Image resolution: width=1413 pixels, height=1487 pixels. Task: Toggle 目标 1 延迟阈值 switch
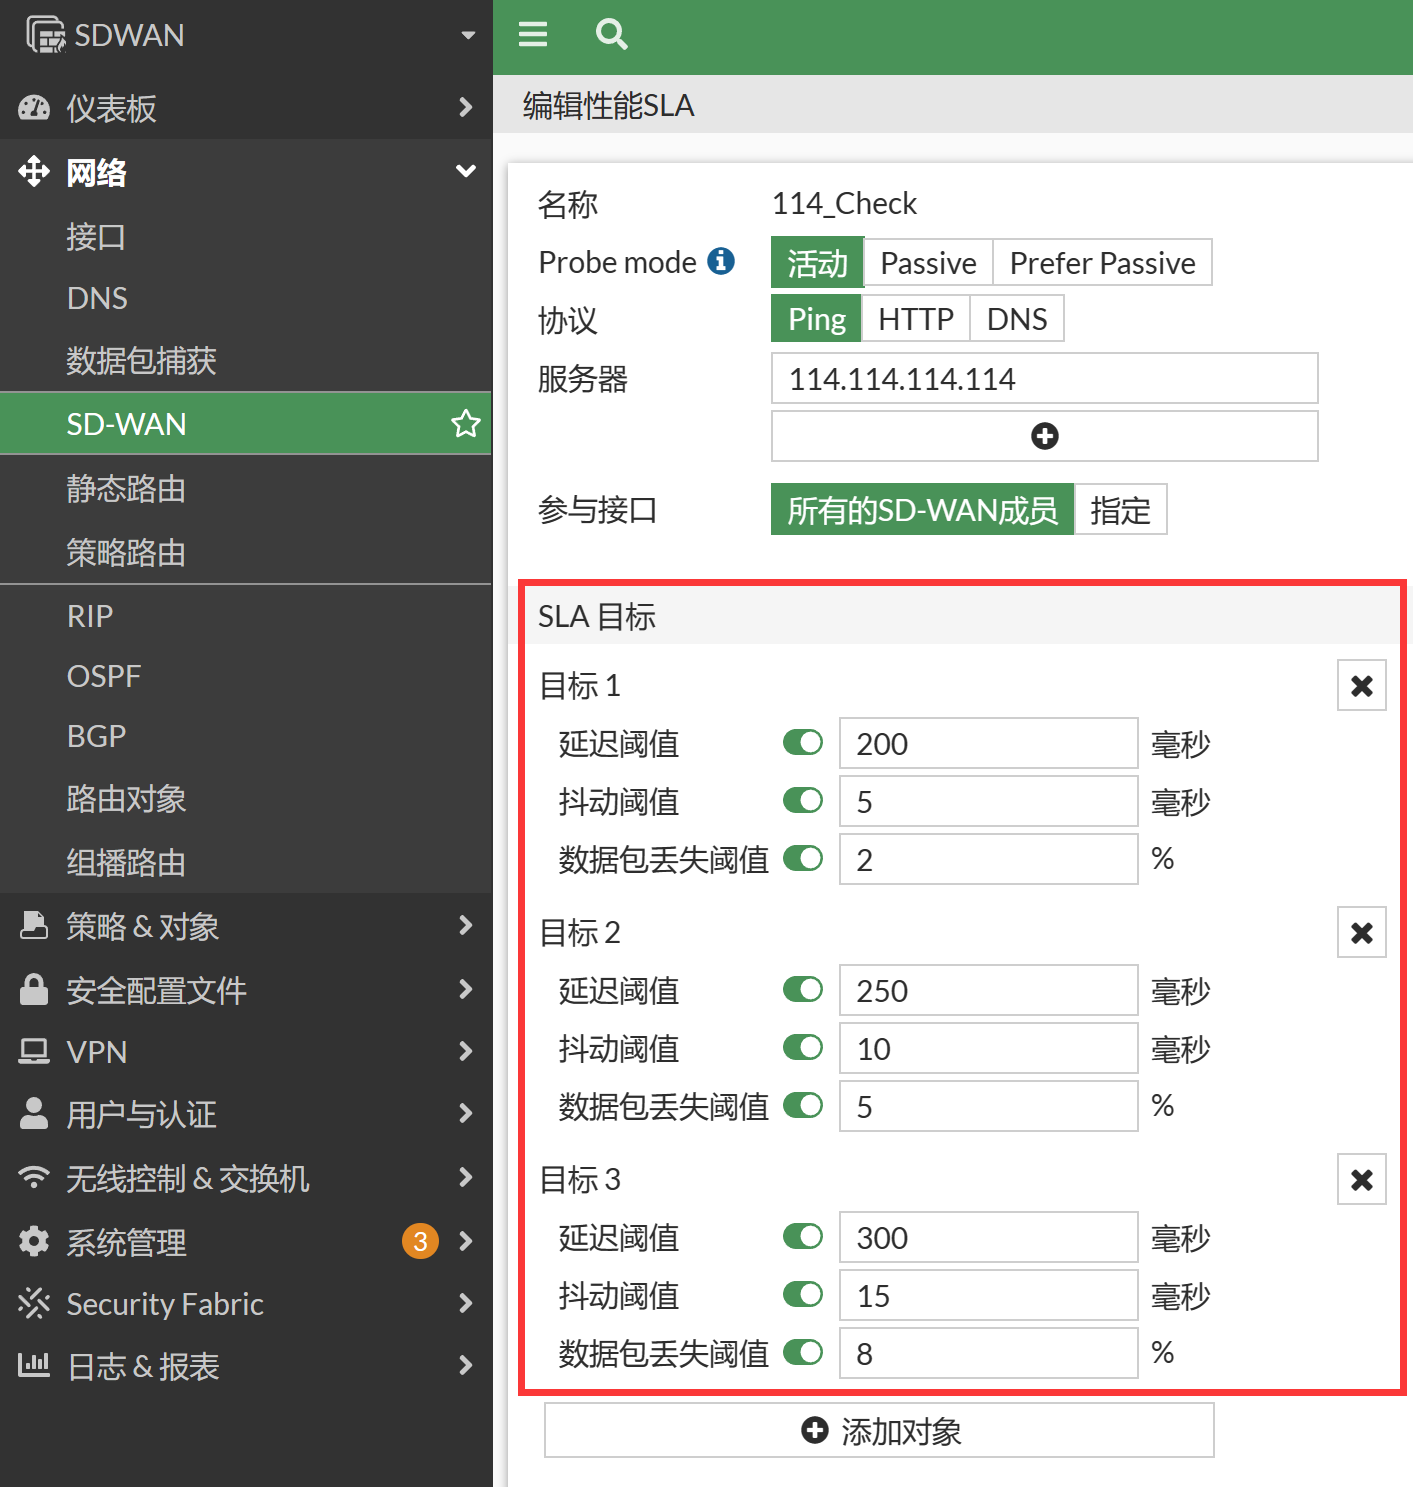coord(802,743)
